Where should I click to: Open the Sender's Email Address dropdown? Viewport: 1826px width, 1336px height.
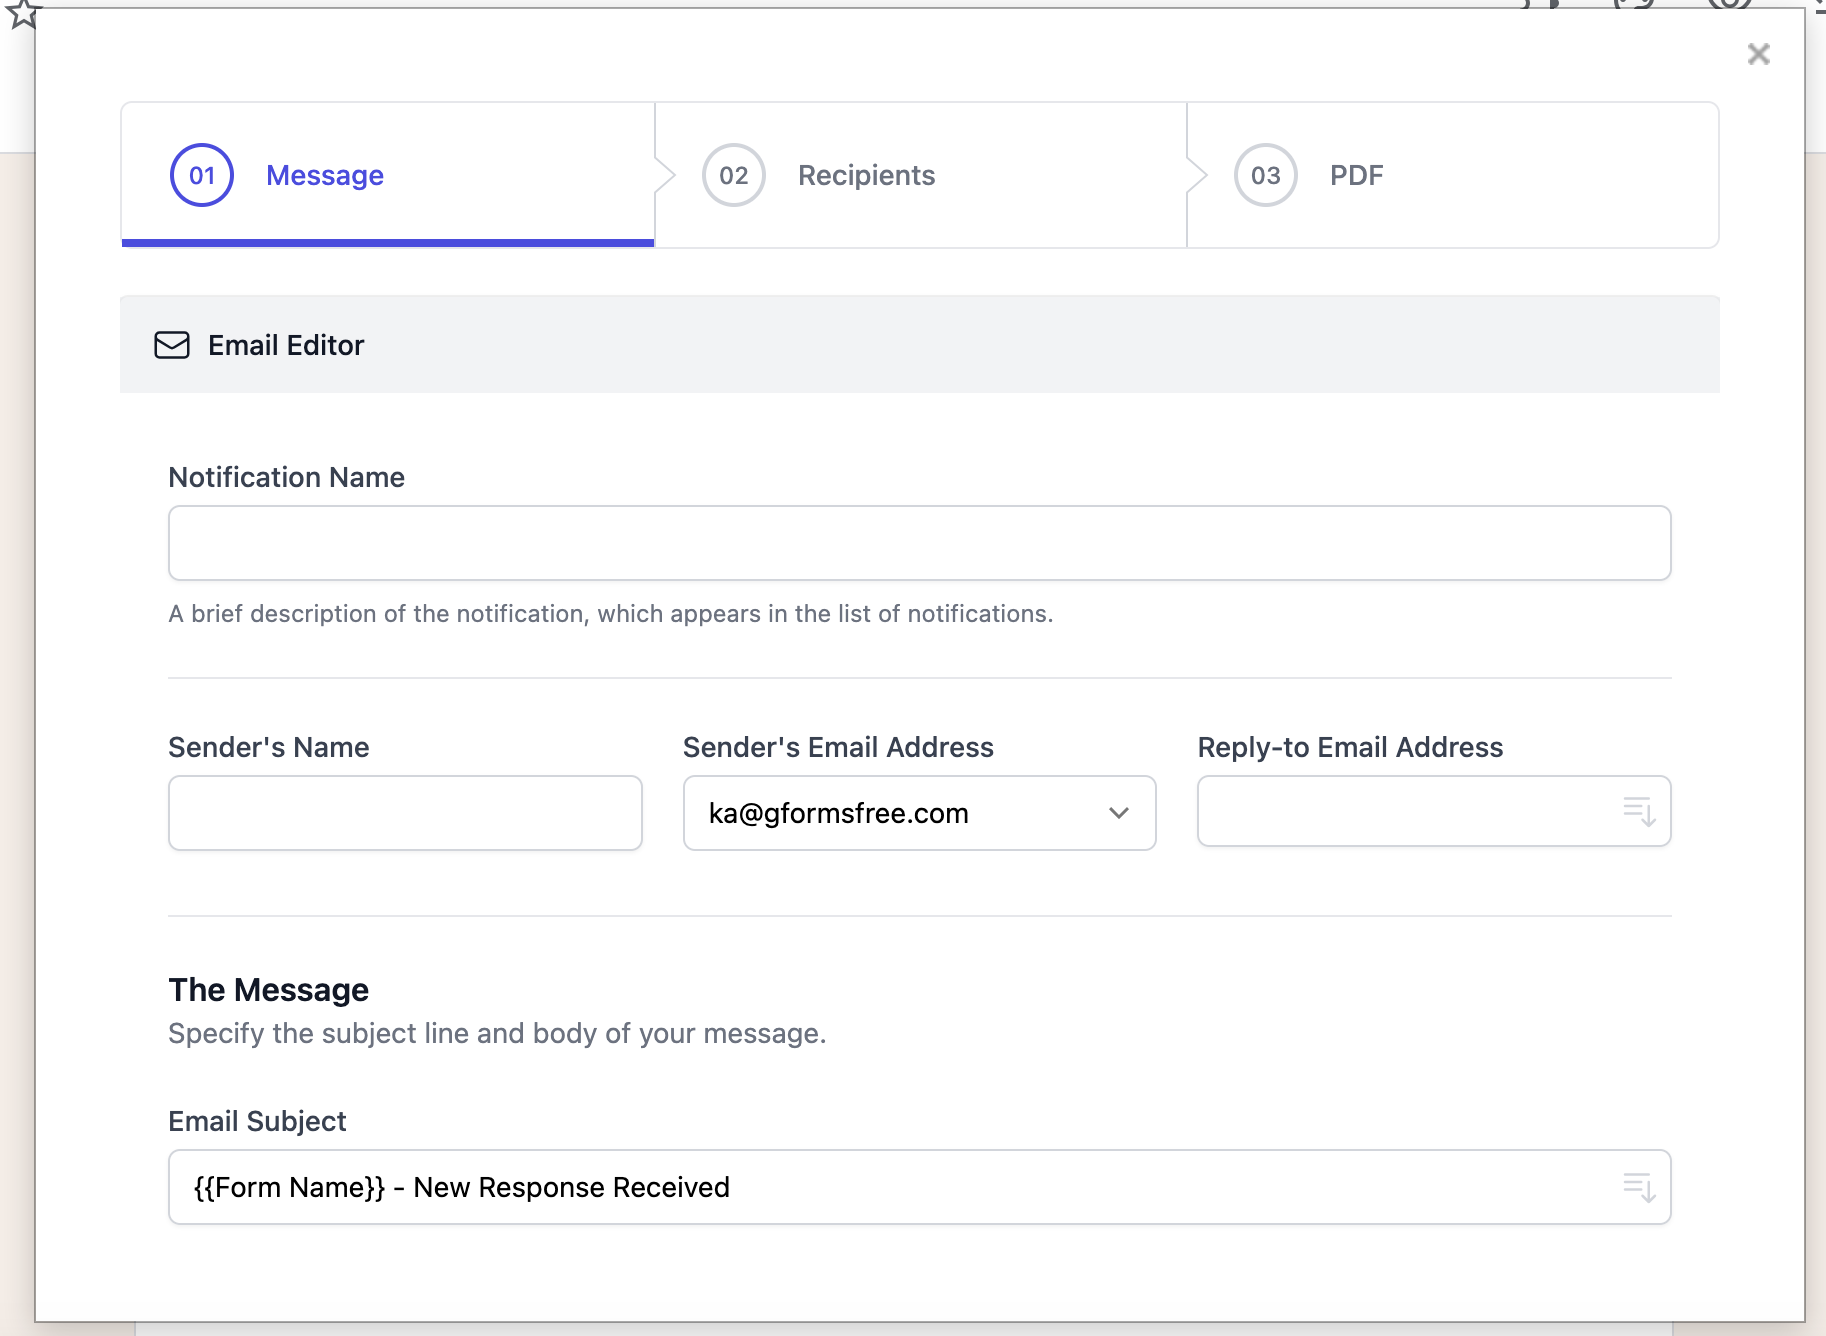tap(918, 813)
